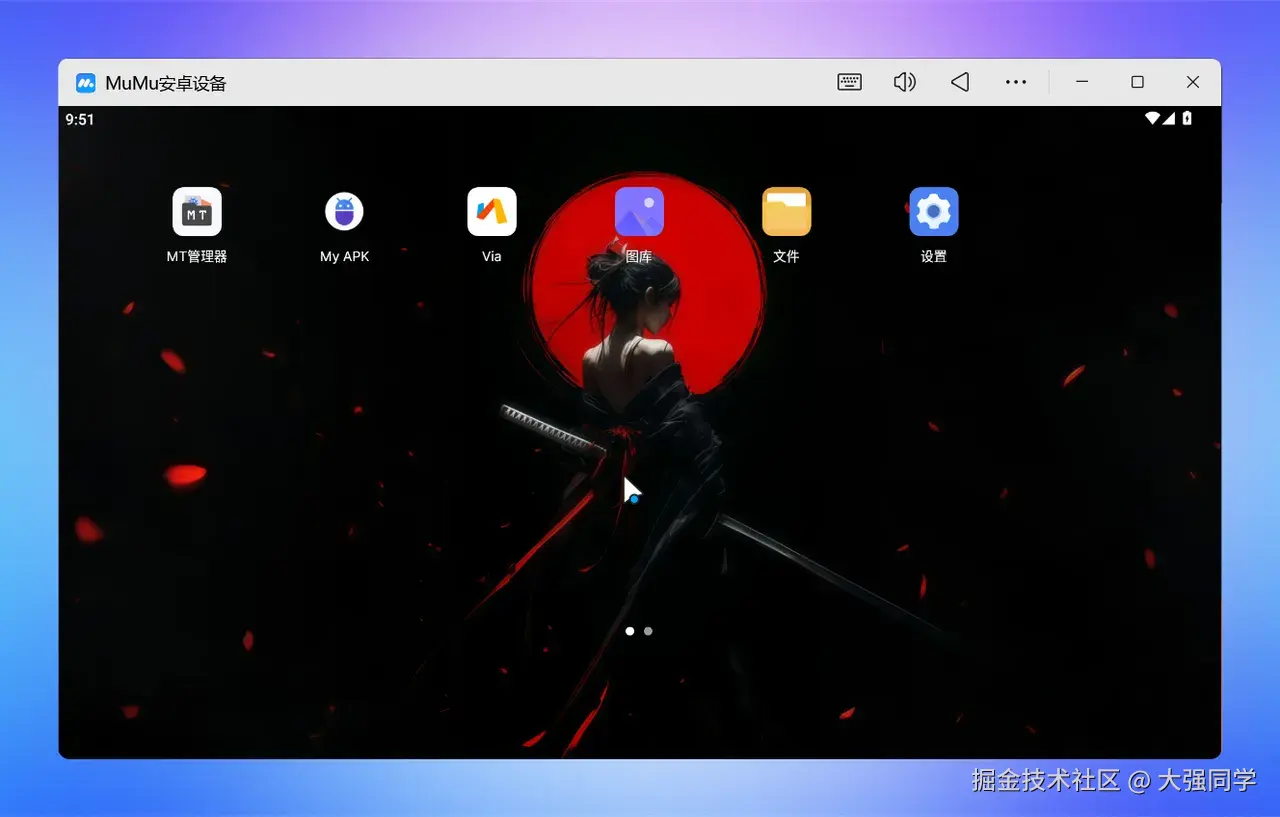Click the MuMu logo in title bar
Image resolution: width=1280 pixels, height=817 pixels.
click(87, 82)
